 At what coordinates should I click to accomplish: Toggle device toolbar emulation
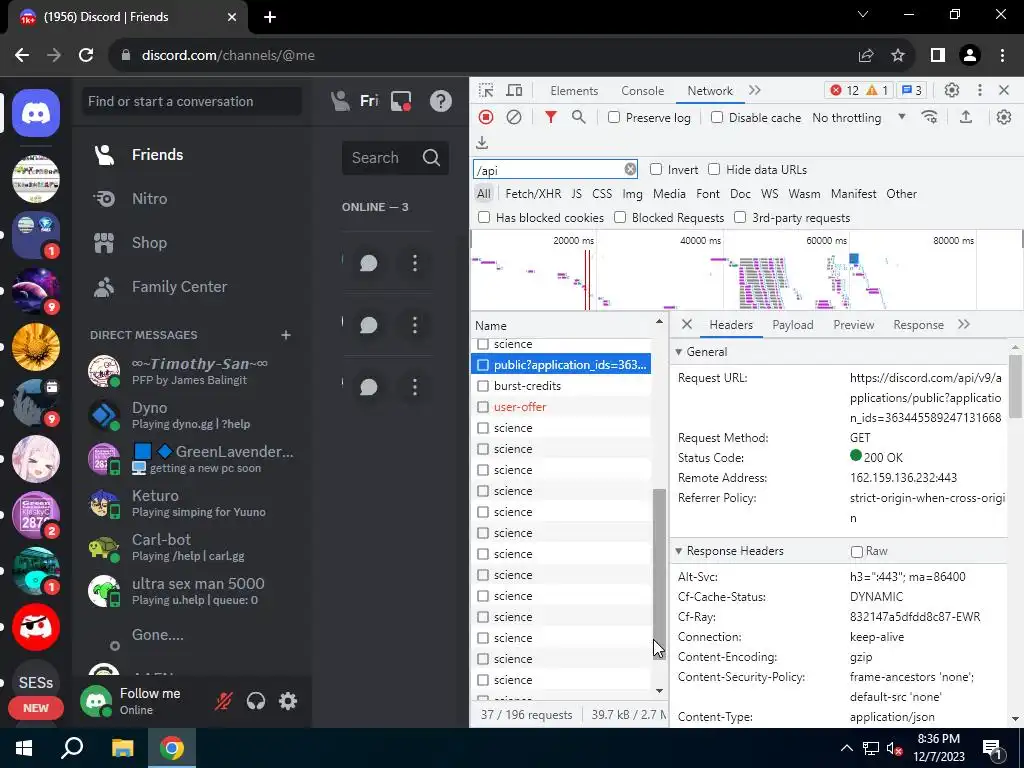tap(515, 90)
